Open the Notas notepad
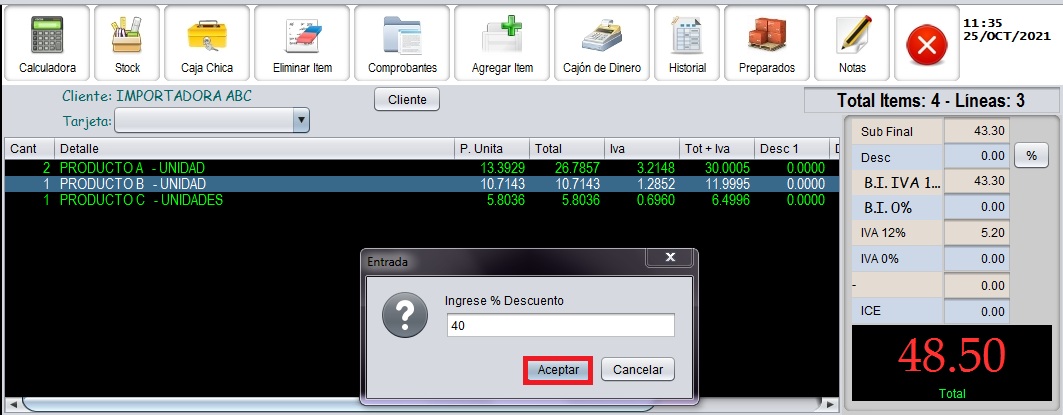 [x=852, y=43]
